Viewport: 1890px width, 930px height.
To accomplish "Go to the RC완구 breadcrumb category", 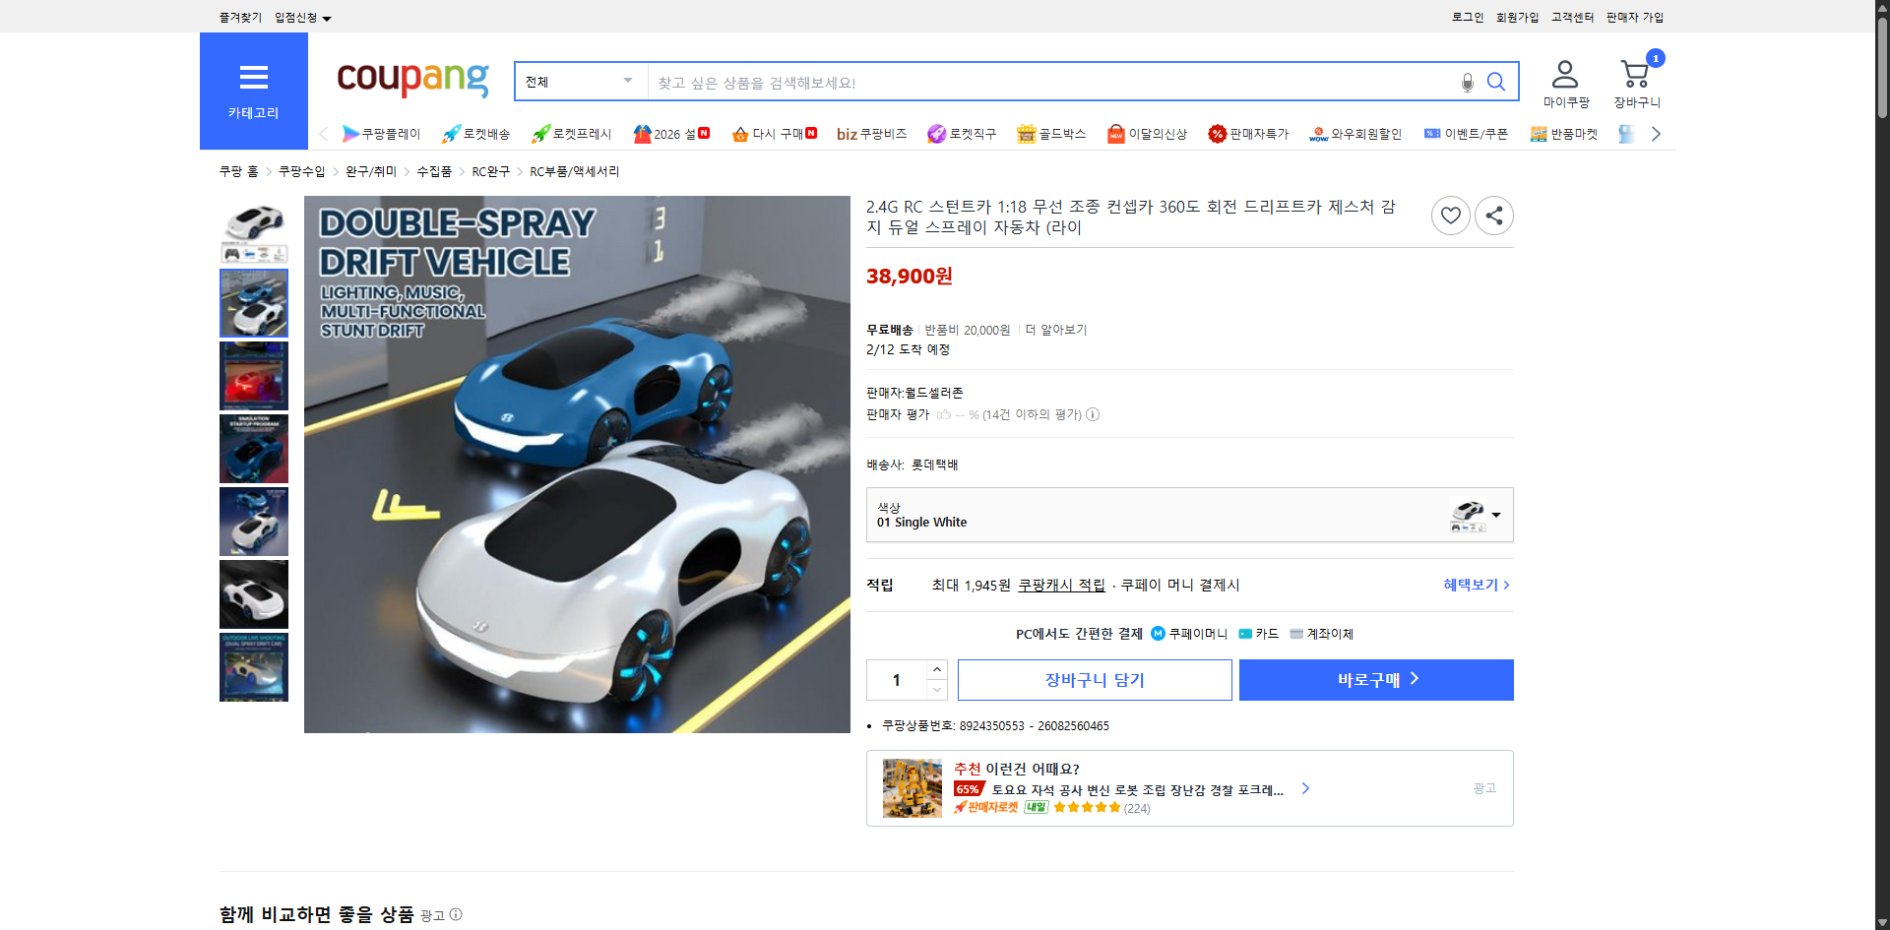I will point(488,171).
